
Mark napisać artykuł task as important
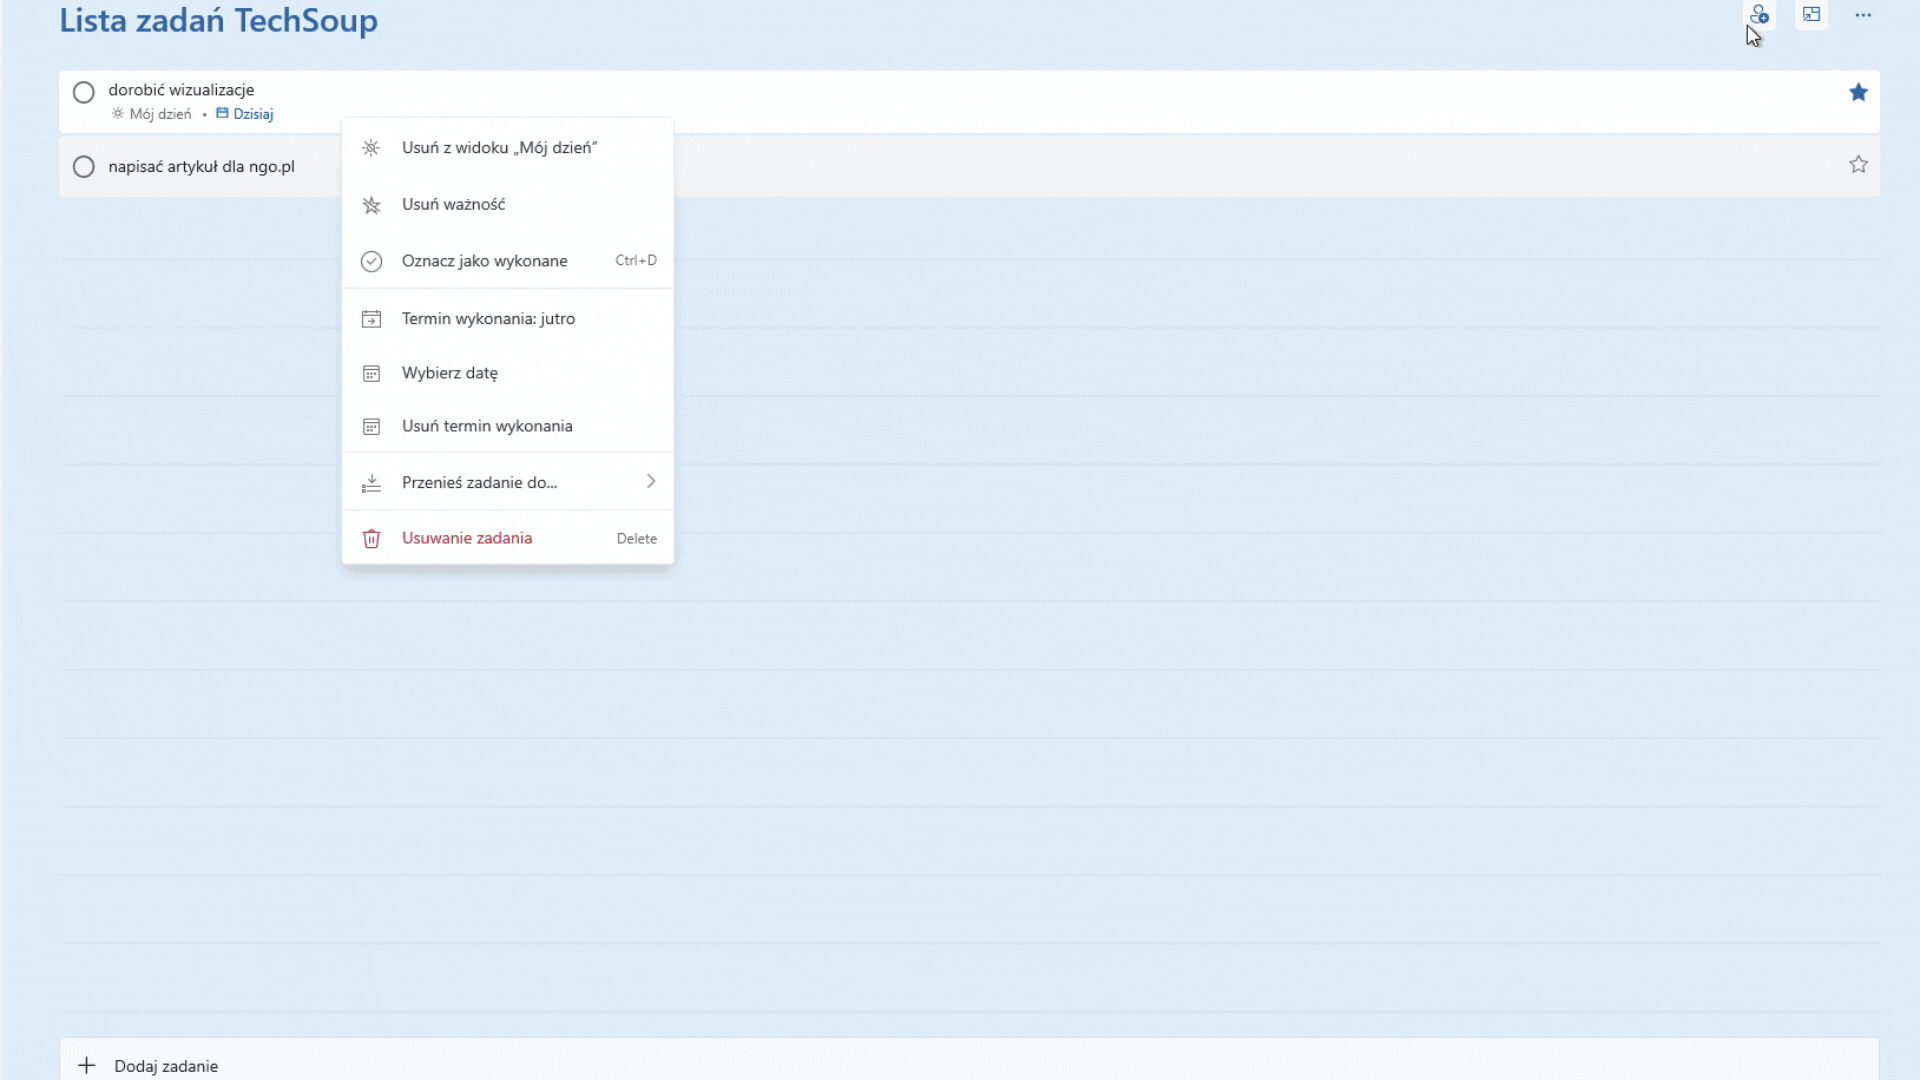[x=1858, y=165]
